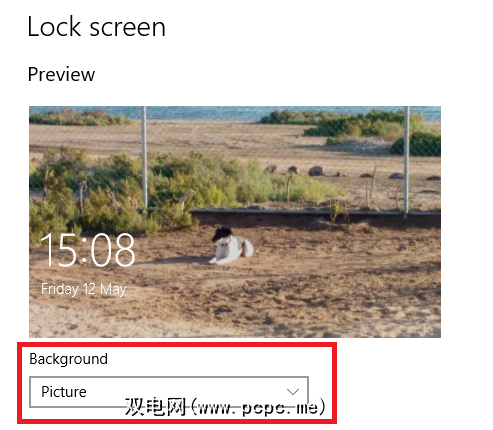Click the large green bush in preview
493x430 pixels.
click(110, 190)
